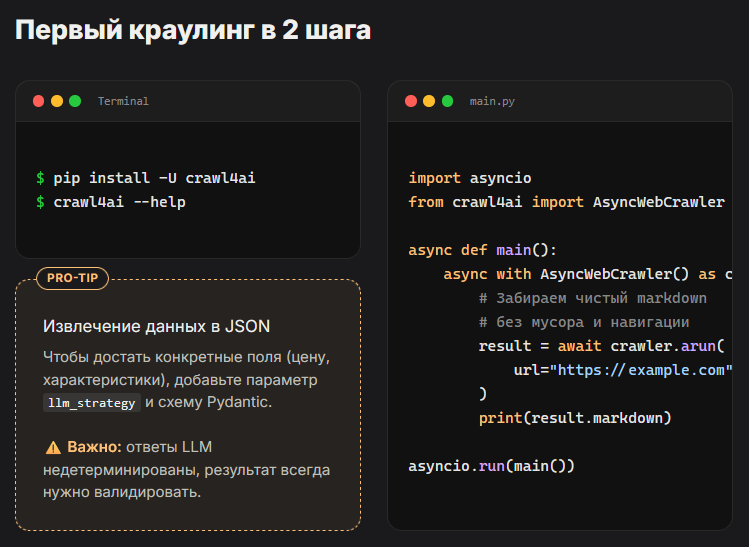Click the Terminal window title
The width and height of the screenshot is (749, 547).
pos(123,101)
